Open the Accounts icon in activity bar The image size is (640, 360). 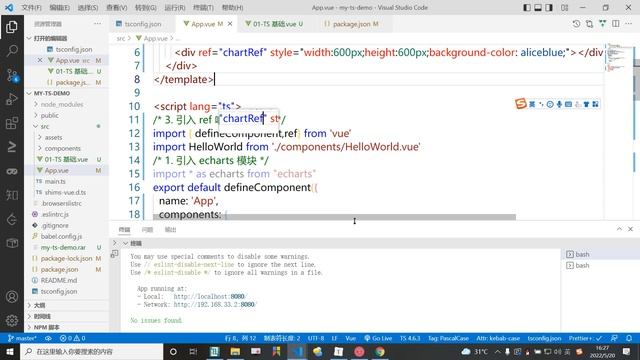[x=11, y=297]
